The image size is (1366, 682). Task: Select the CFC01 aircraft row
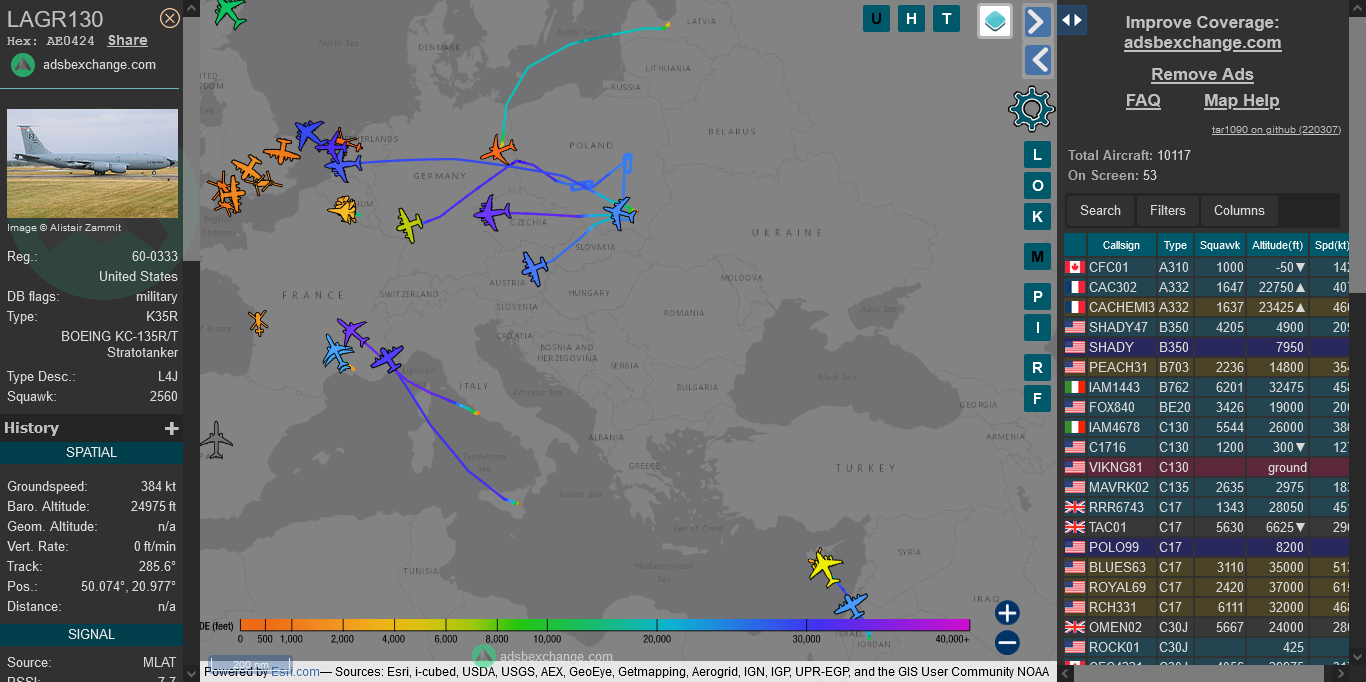[x=1207, y=267]
